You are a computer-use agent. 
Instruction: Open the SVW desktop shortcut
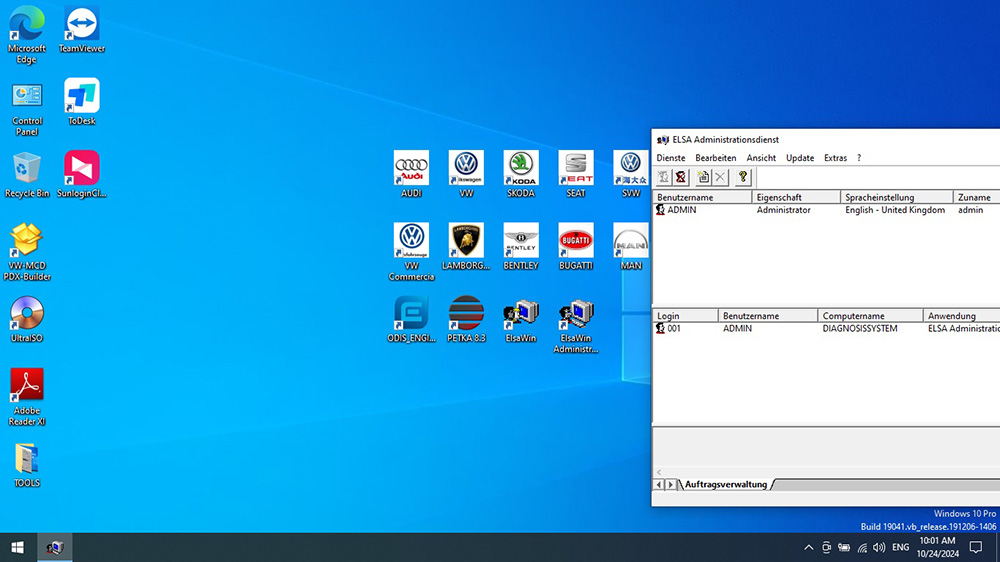[631, 174]
